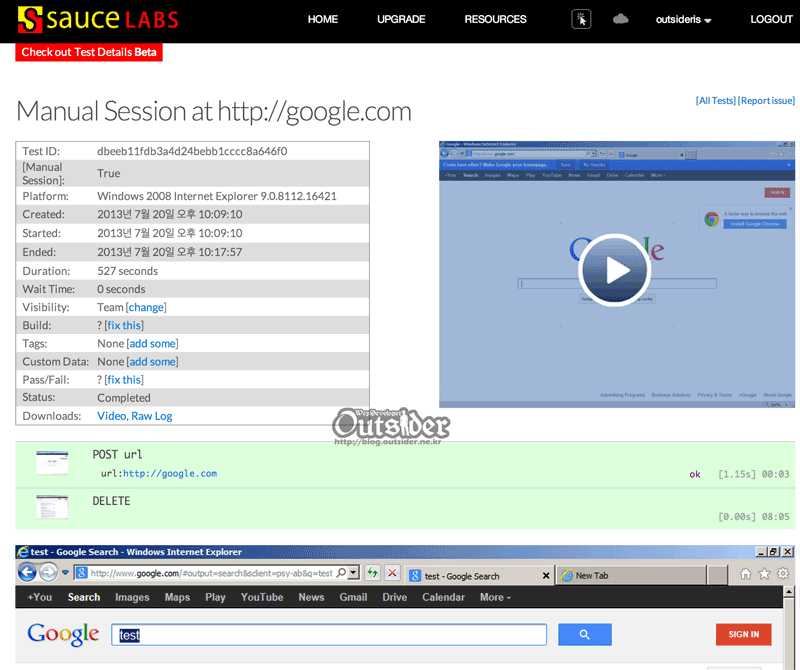
Task: Open the manual testing cursor icon
Action: click(581, 19)
